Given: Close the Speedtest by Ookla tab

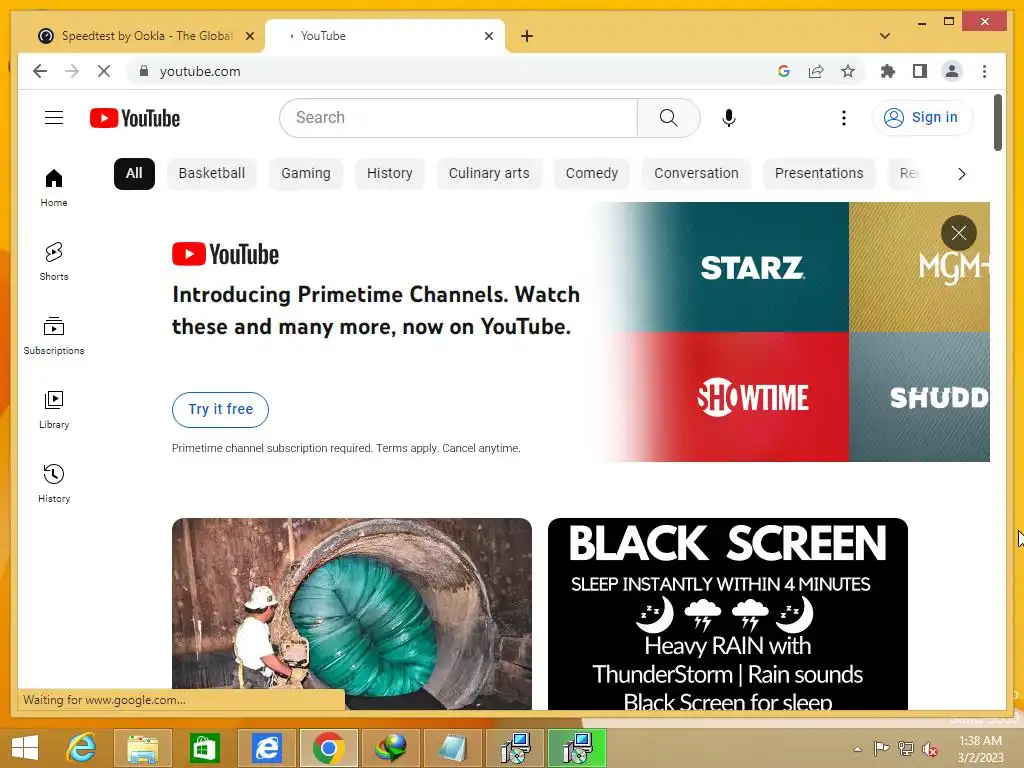Looking at the screenshot, I should (x=249, y=36).
